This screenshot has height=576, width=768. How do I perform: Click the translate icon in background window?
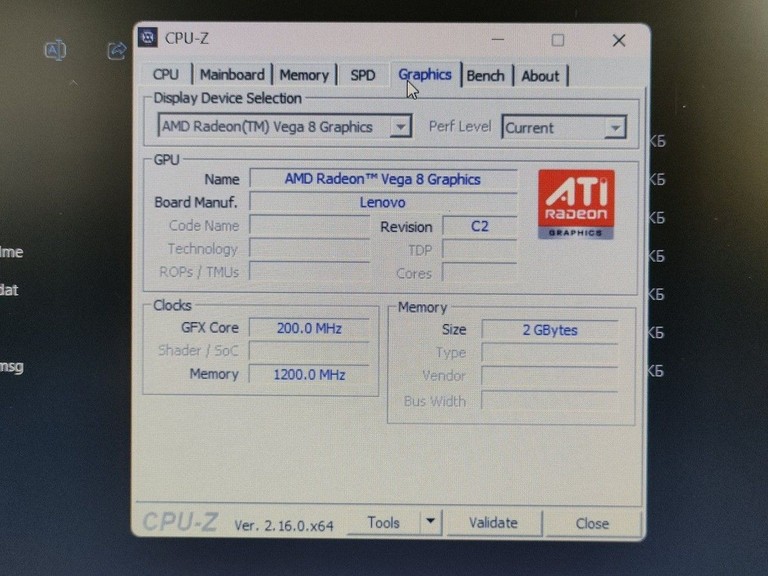point(55,50)
